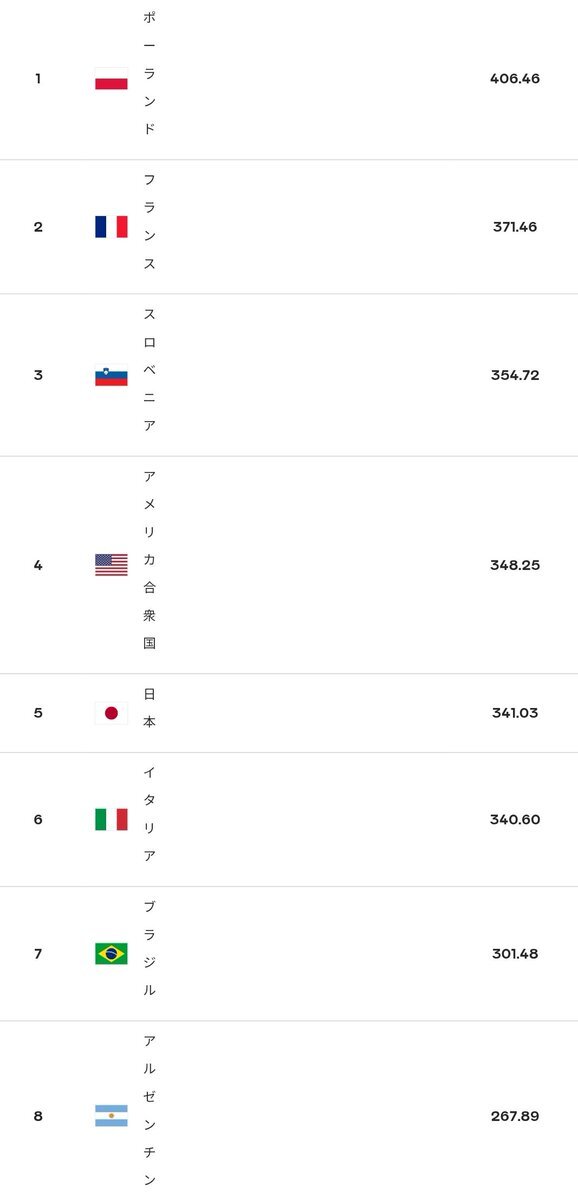
Task: Click the Brazil flag icon
Action: (111, 953)
